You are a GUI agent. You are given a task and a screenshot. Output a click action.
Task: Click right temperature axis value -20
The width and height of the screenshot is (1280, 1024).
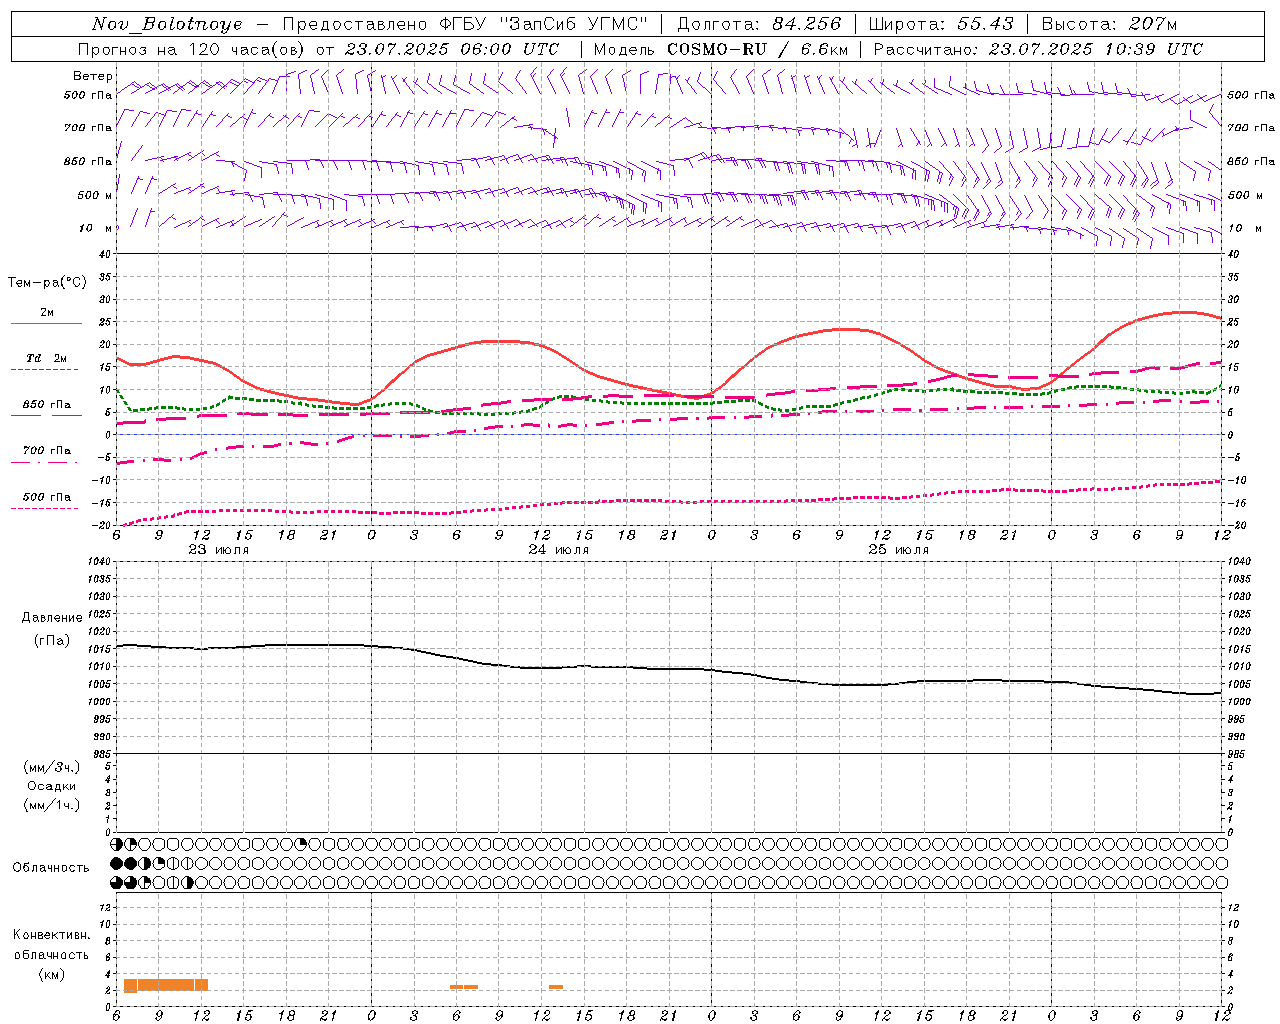coord(1235,525)
